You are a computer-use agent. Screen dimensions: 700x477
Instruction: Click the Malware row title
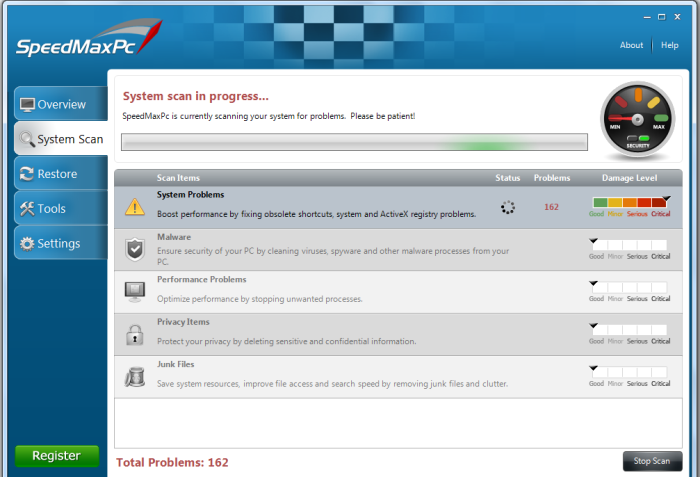click(x=174, y=237)
